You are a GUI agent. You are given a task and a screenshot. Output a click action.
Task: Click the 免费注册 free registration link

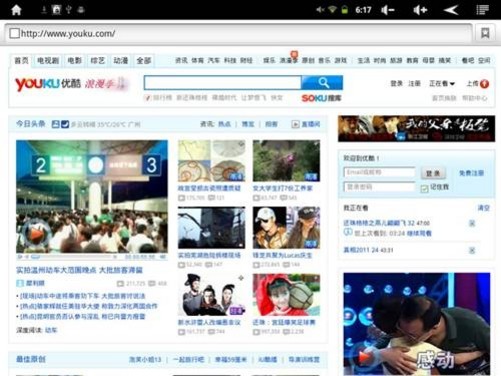click(x=471, y=173)
